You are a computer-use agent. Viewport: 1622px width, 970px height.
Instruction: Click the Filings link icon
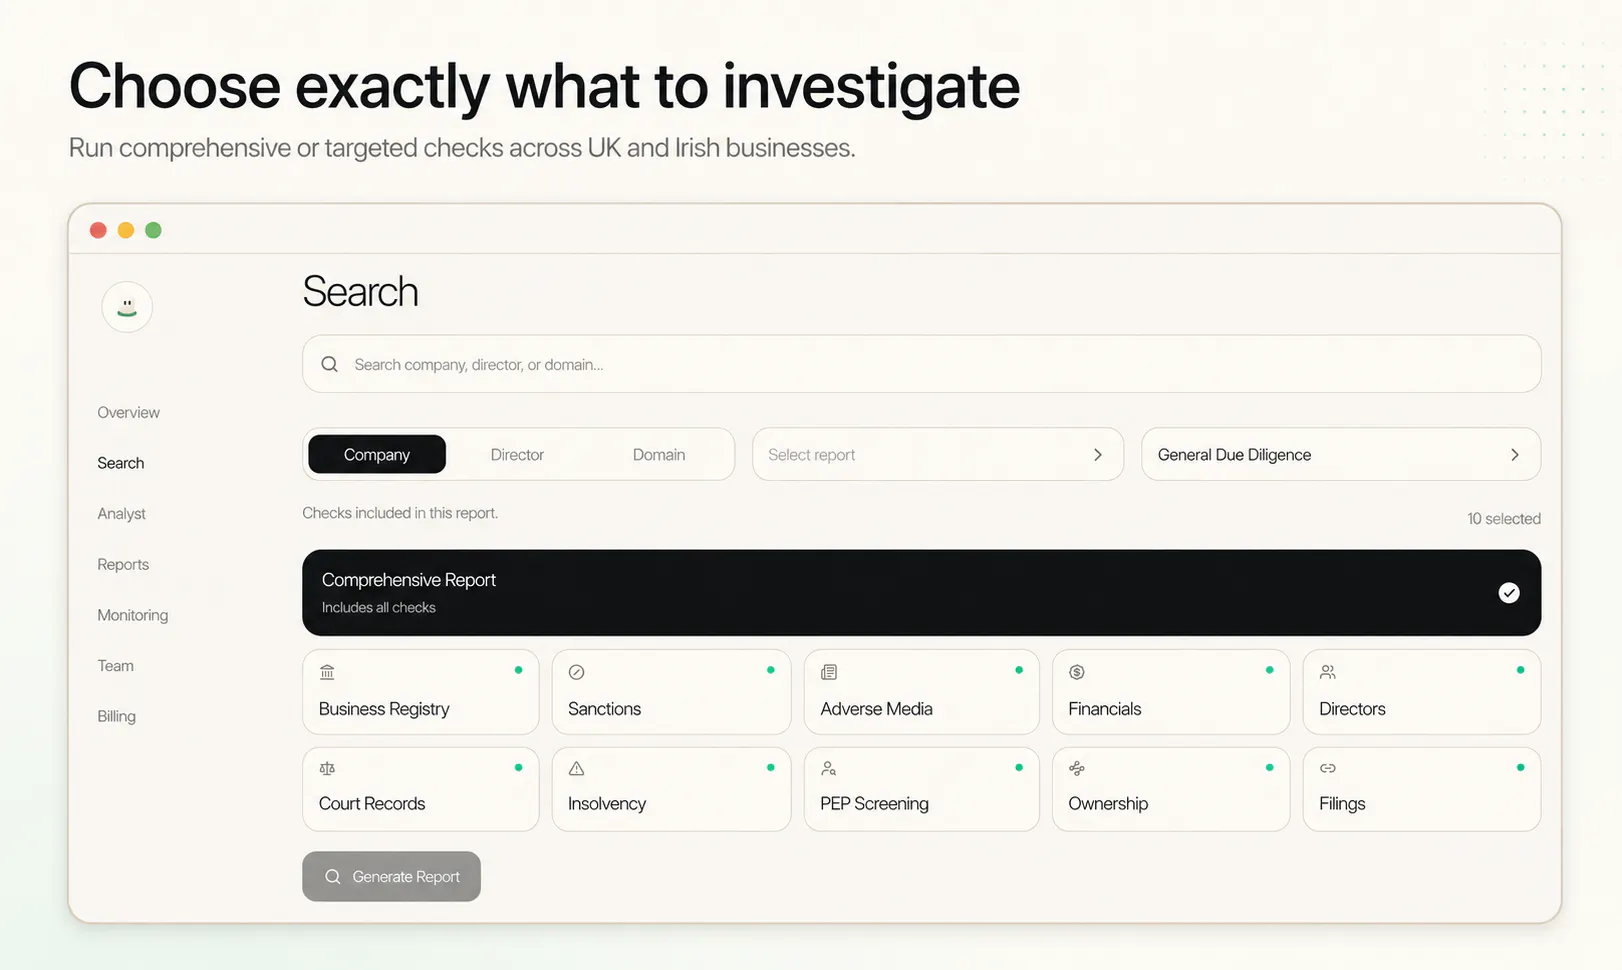1328,768
